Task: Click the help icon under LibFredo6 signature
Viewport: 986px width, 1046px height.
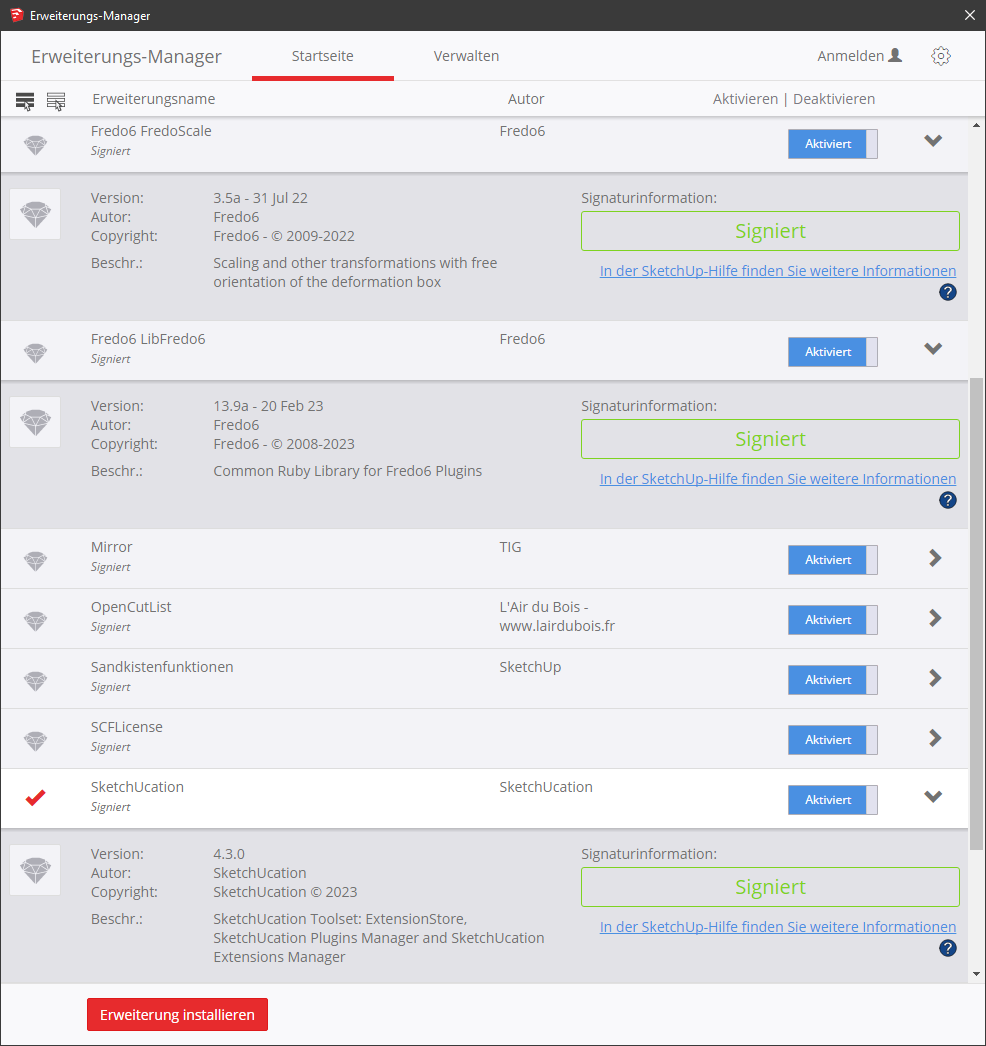Action: tap(948, 500)
